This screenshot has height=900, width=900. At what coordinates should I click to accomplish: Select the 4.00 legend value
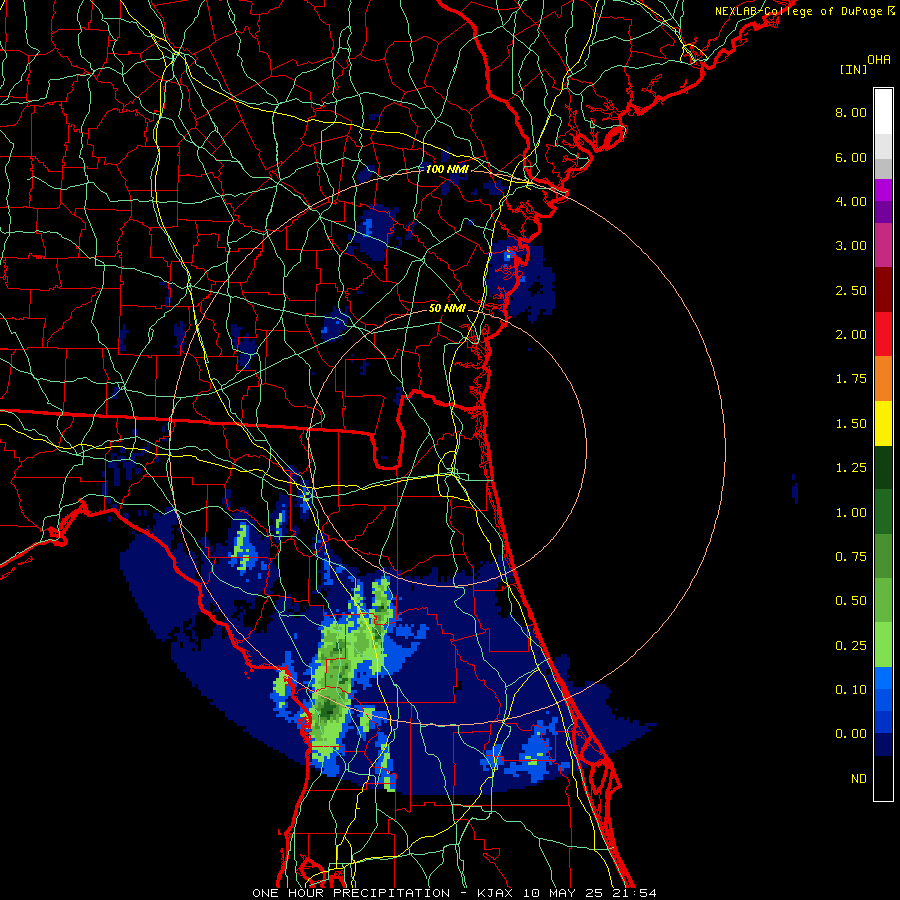851,201
